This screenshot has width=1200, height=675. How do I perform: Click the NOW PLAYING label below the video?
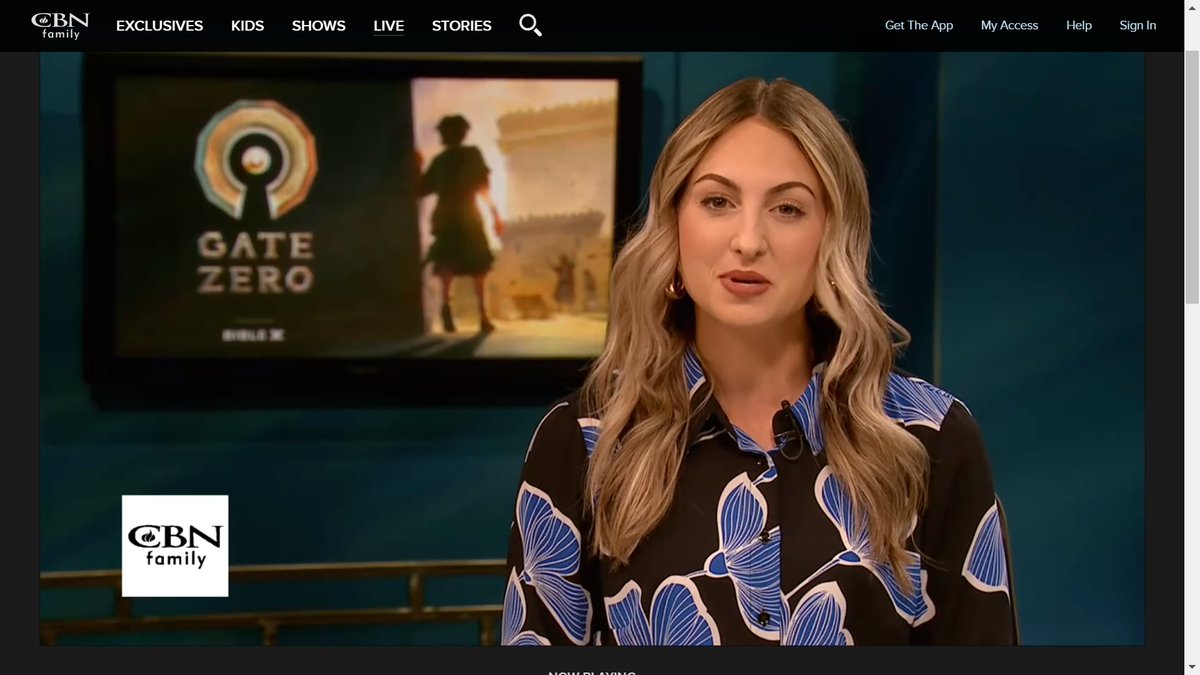tap(592, 671)
